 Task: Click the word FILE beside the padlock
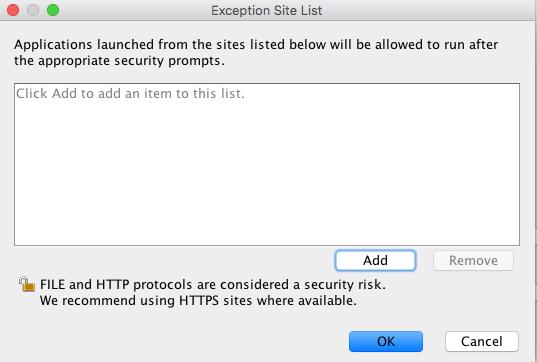[x=52, y=285]
